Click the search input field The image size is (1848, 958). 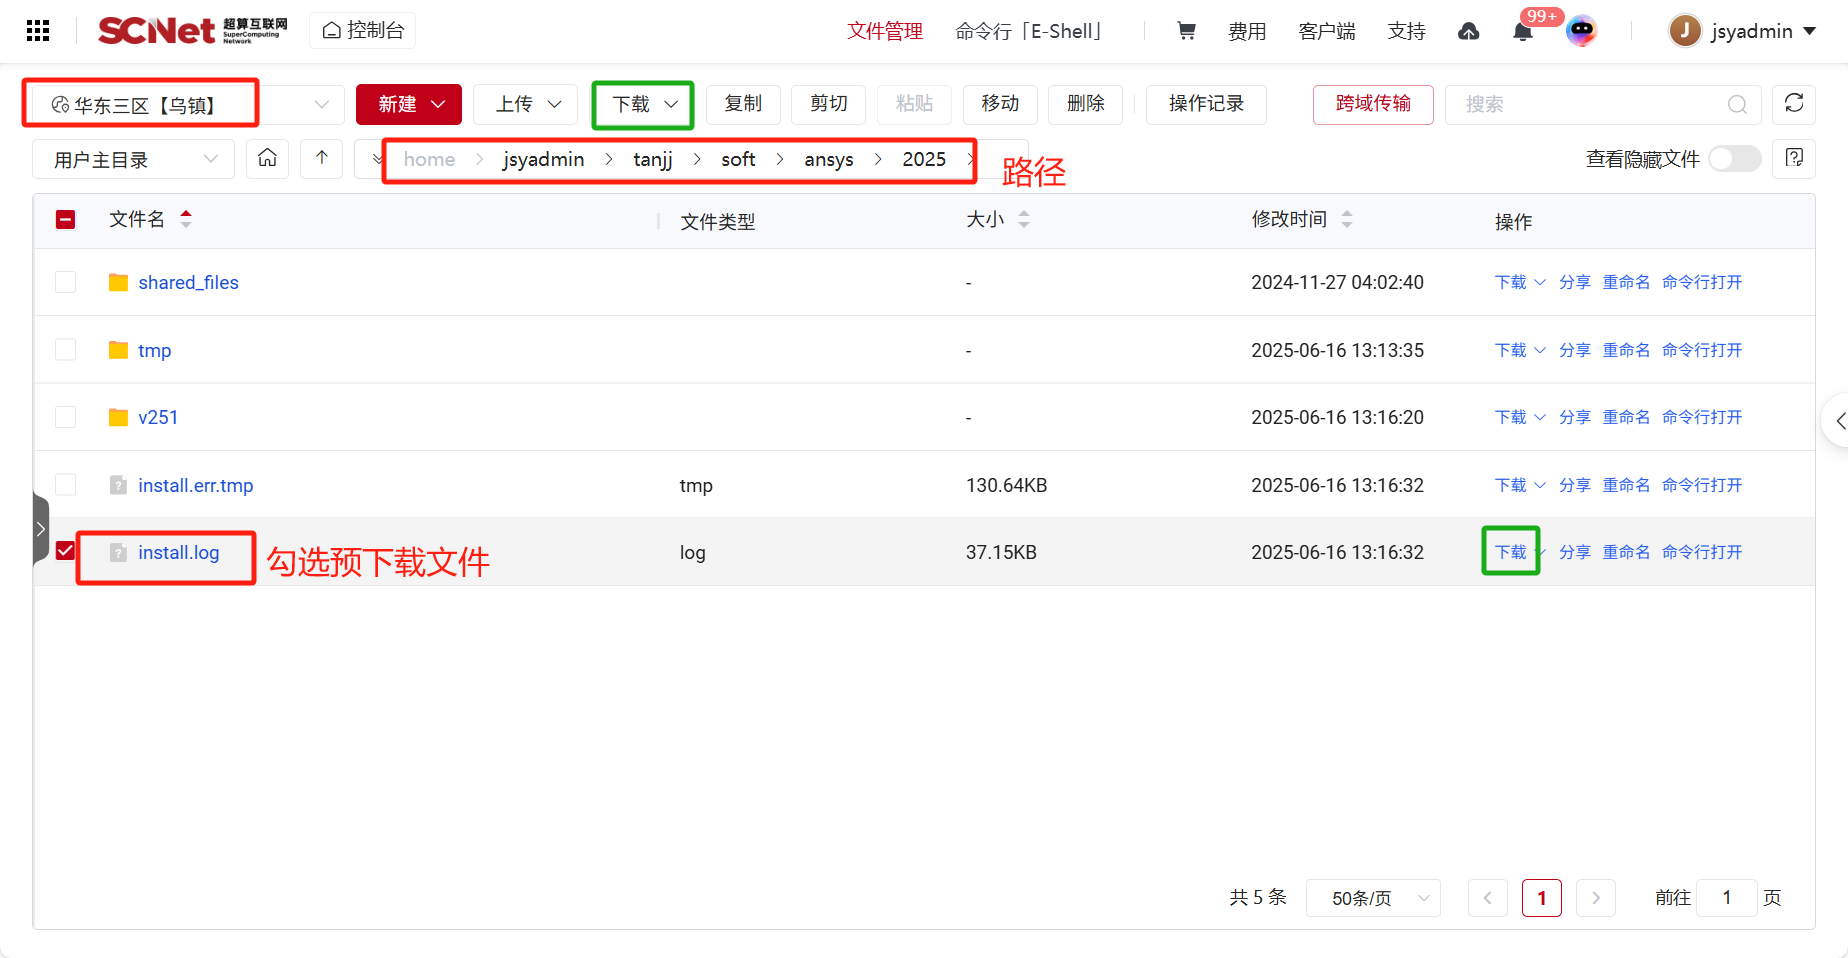pyautogui.click(x=1590, y=104)
